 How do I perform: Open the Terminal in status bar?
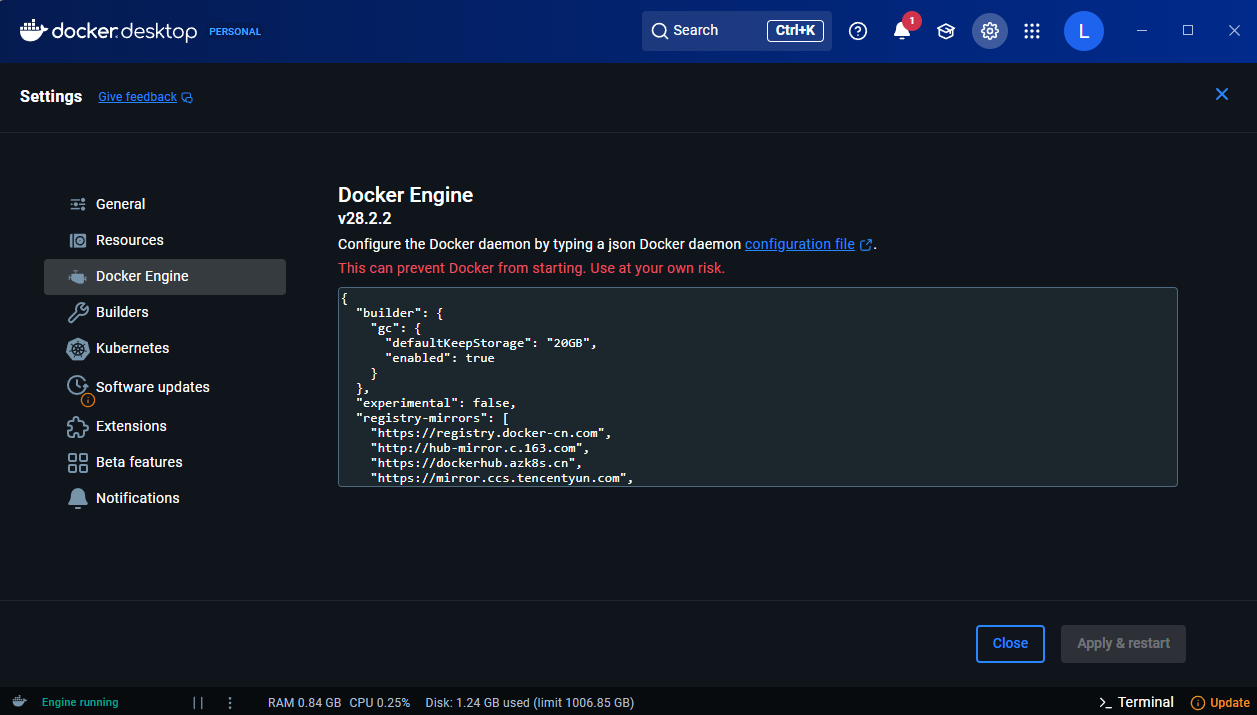click(1136, 702)
